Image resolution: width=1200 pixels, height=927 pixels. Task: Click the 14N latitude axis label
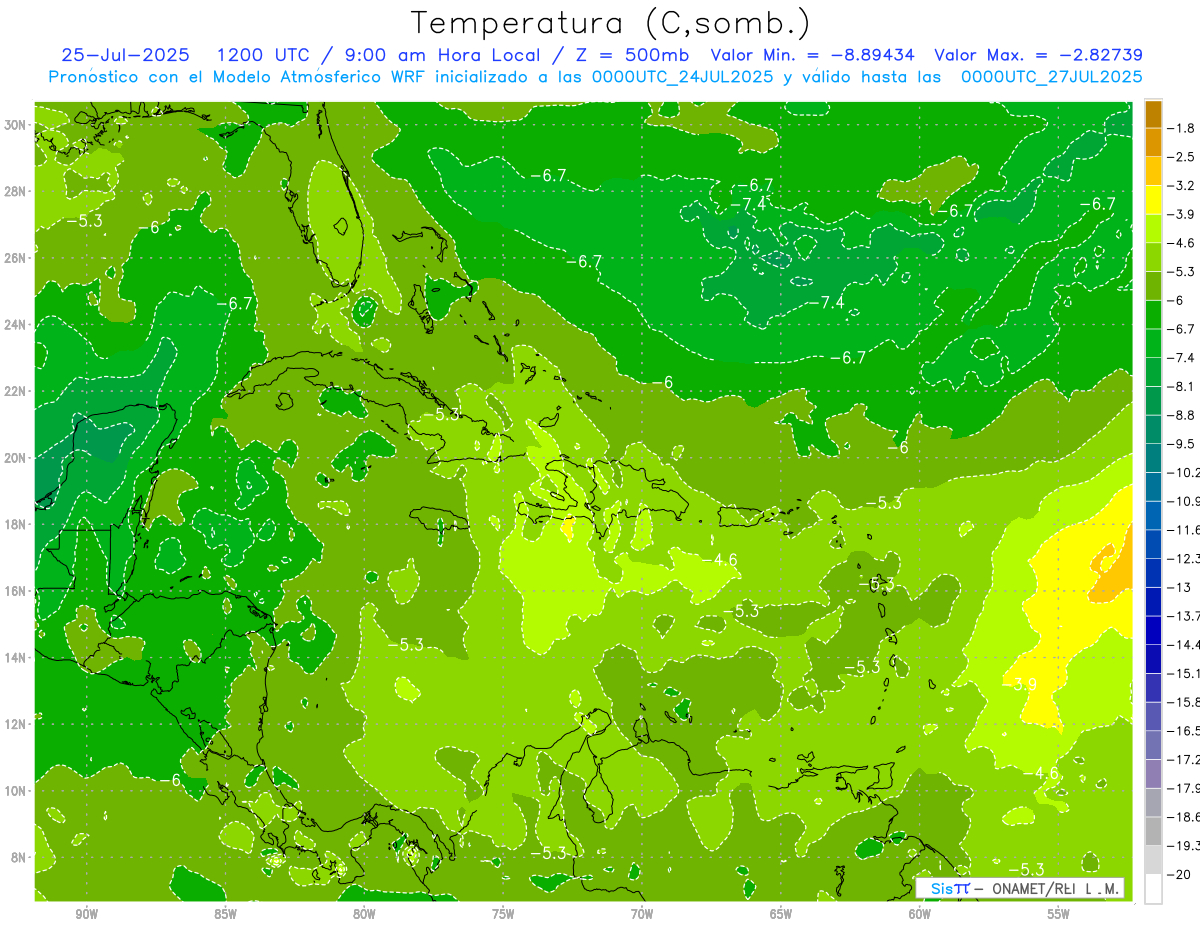pyautogui.click(x=17, y=658)
